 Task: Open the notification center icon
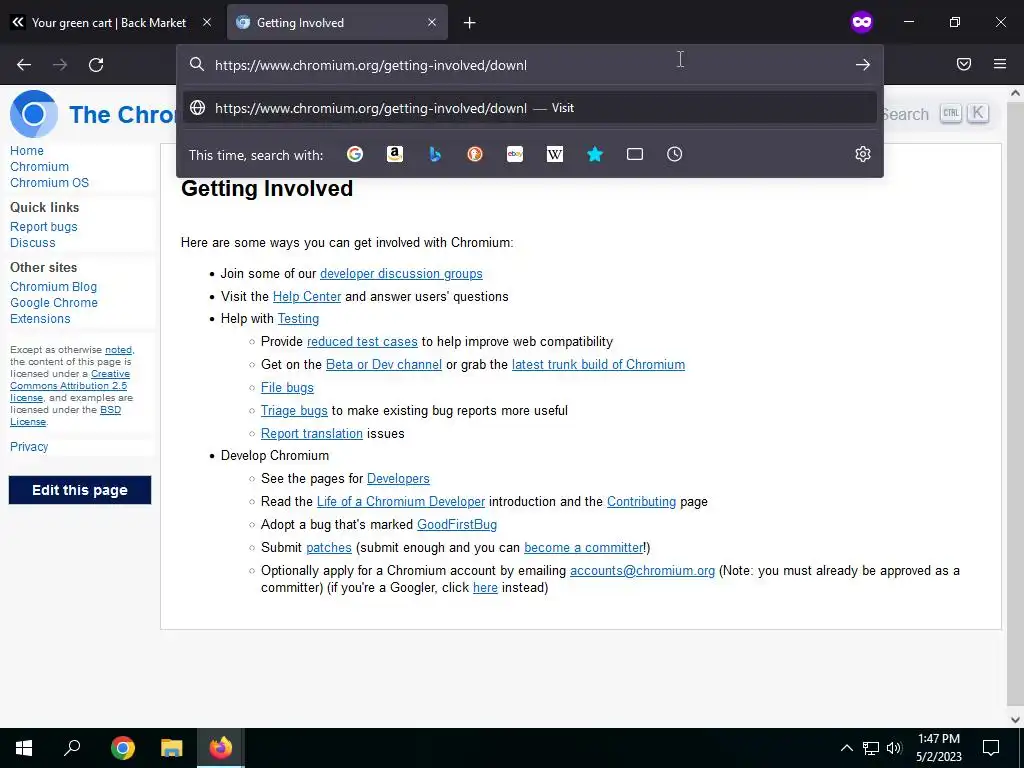991,748
